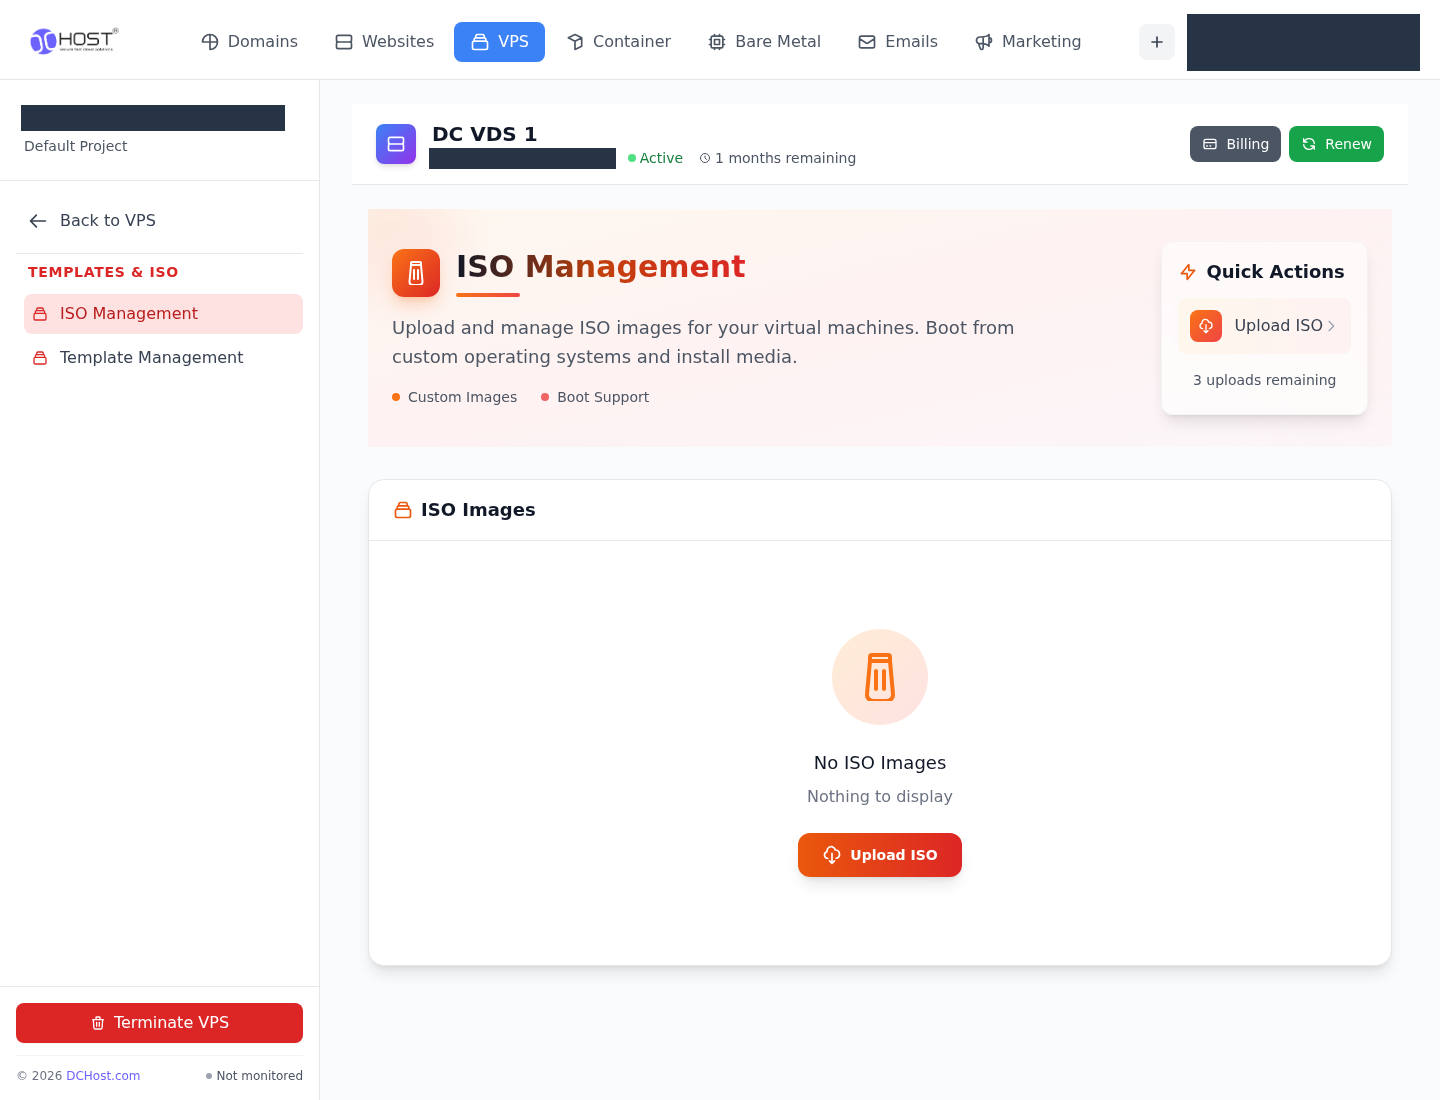
Task: Select ISO Management in sidebar
Action: coord(163,314)
